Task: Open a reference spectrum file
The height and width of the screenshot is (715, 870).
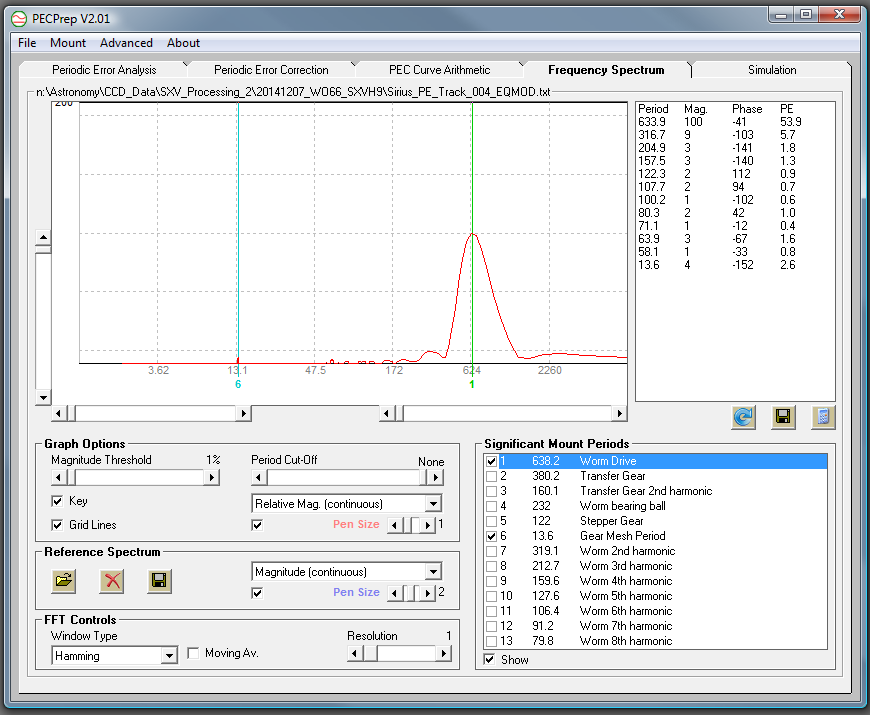Action: [x=63, y=581]
